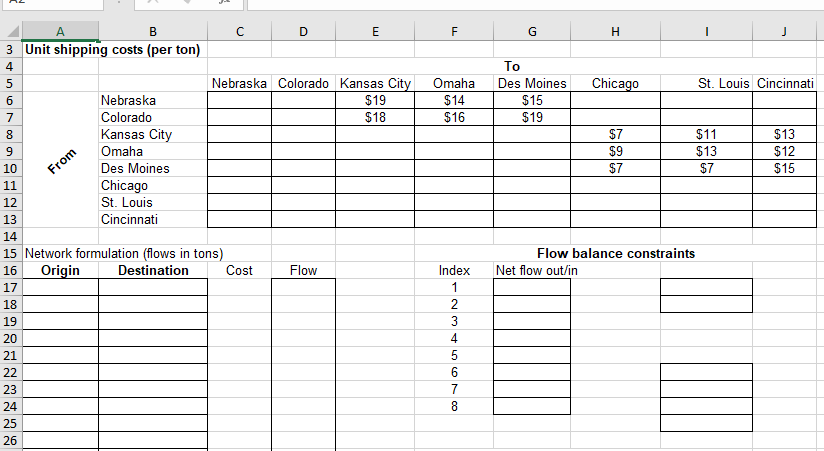This screenshot has width=824, height=451.
Task: Select the $7 Des Moines to Chicago cell
Action: click(615, 168)
